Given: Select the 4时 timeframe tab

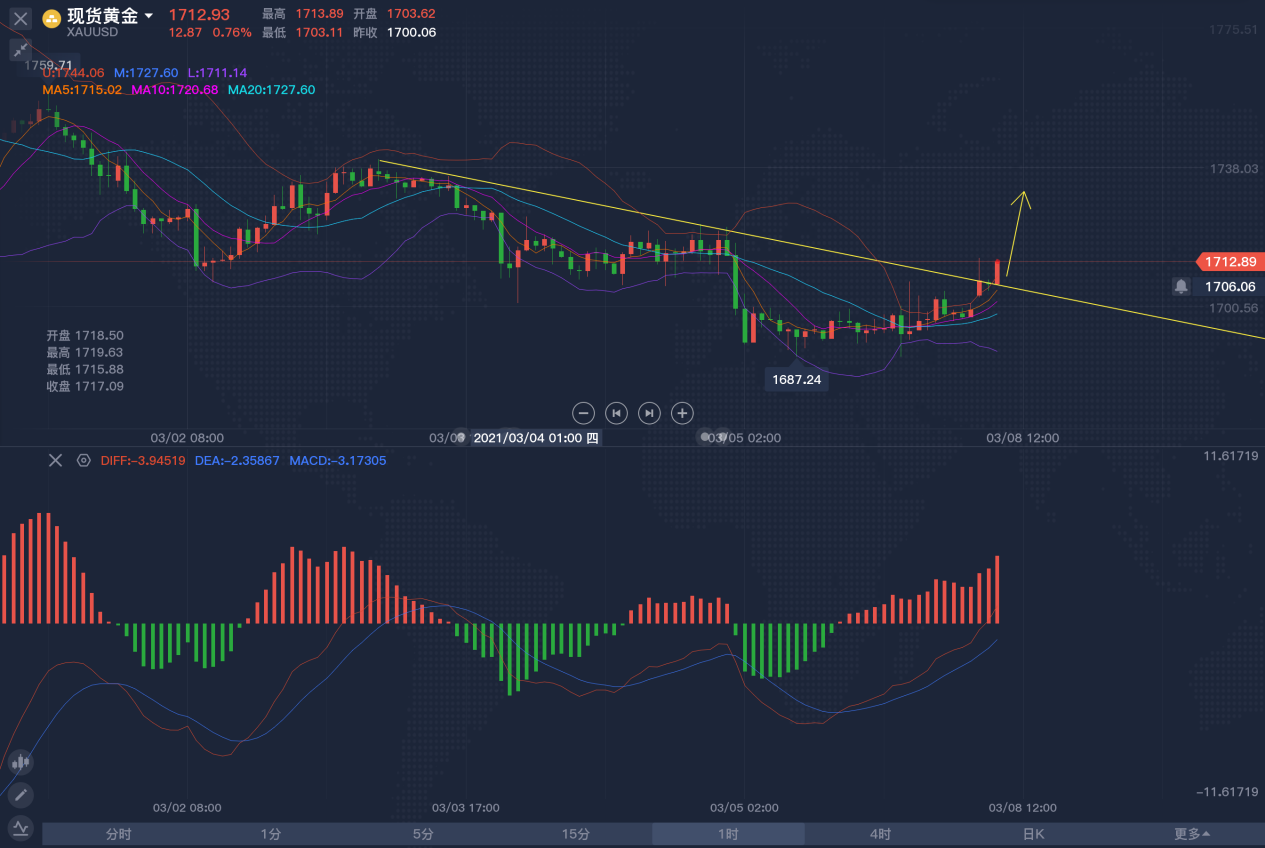Looking at the screenshot, I should (880, 834).
